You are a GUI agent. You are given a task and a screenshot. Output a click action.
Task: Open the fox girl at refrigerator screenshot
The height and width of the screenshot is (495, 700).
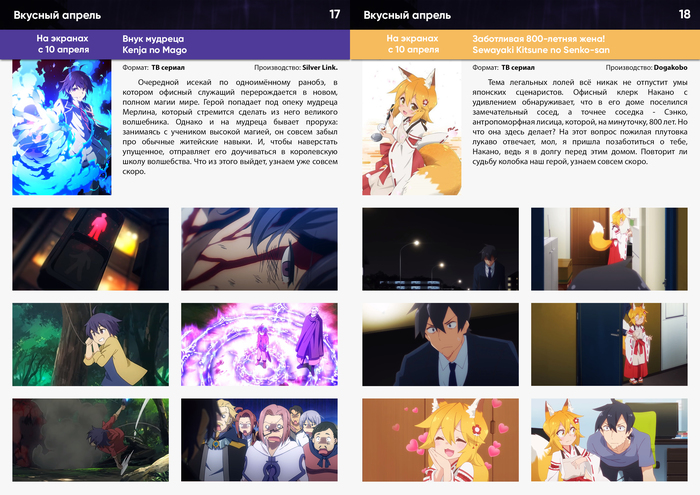click(x=609, y=249)
